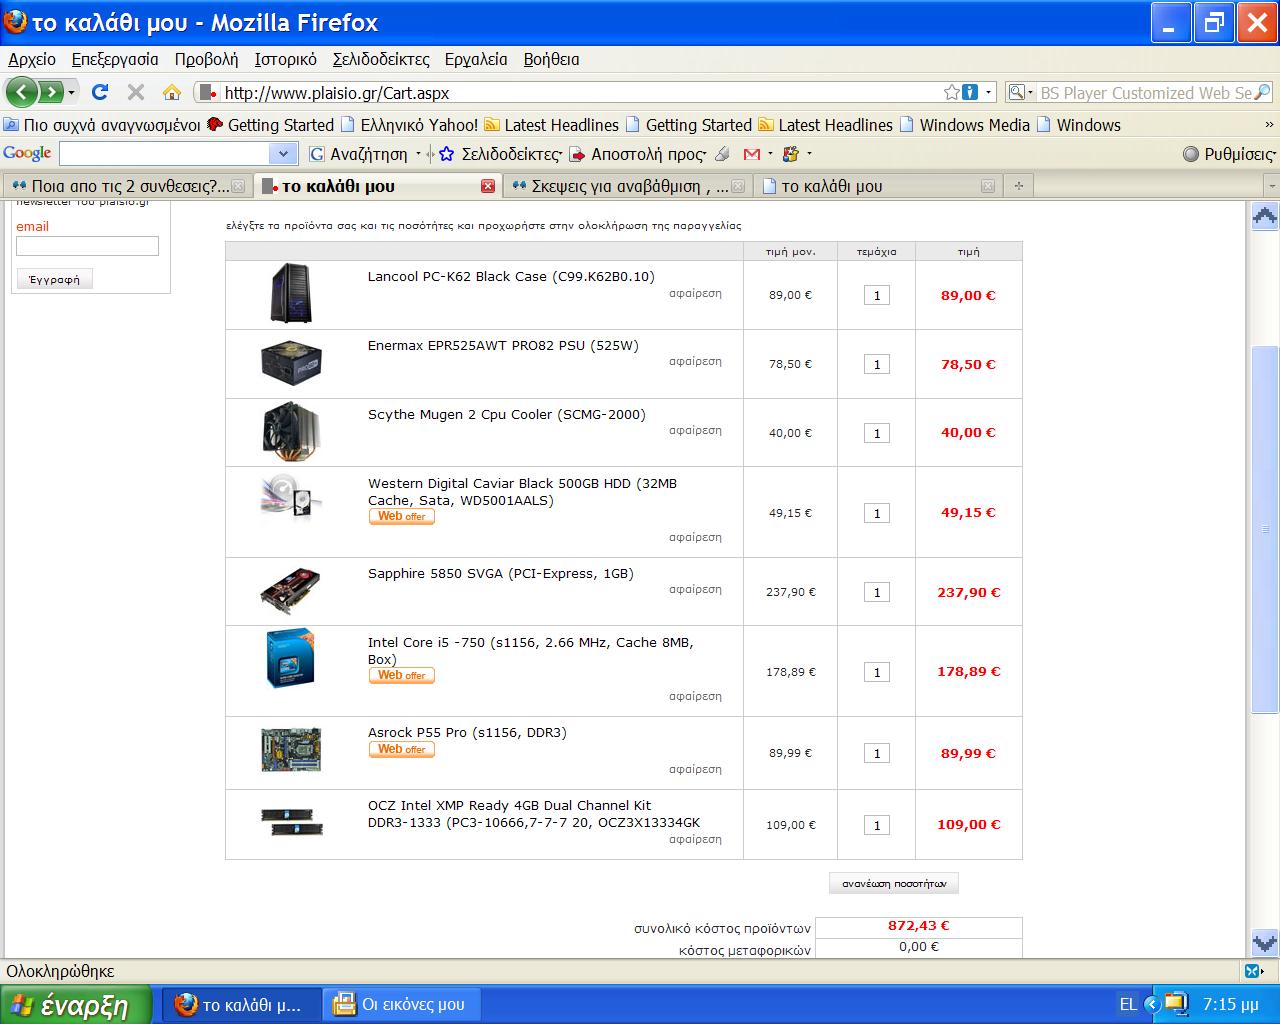The width and height of the screenshot is (1280, 1024).
Task: Expand the Gmail dropdown arrow in Google toolbar
Action: [x=769, y=154]
